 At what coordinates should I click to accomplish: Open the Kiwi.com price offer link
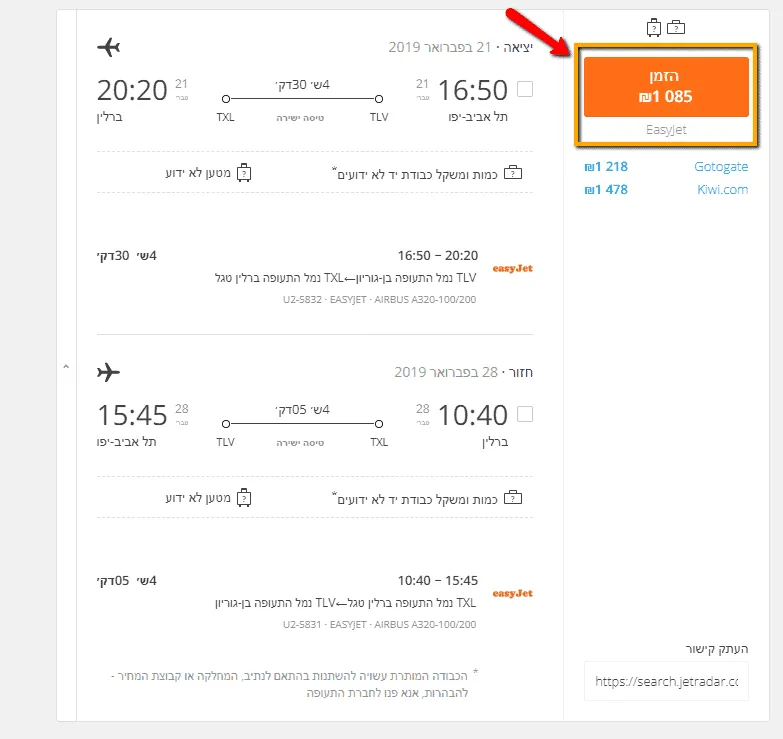(x=722, y=189)
